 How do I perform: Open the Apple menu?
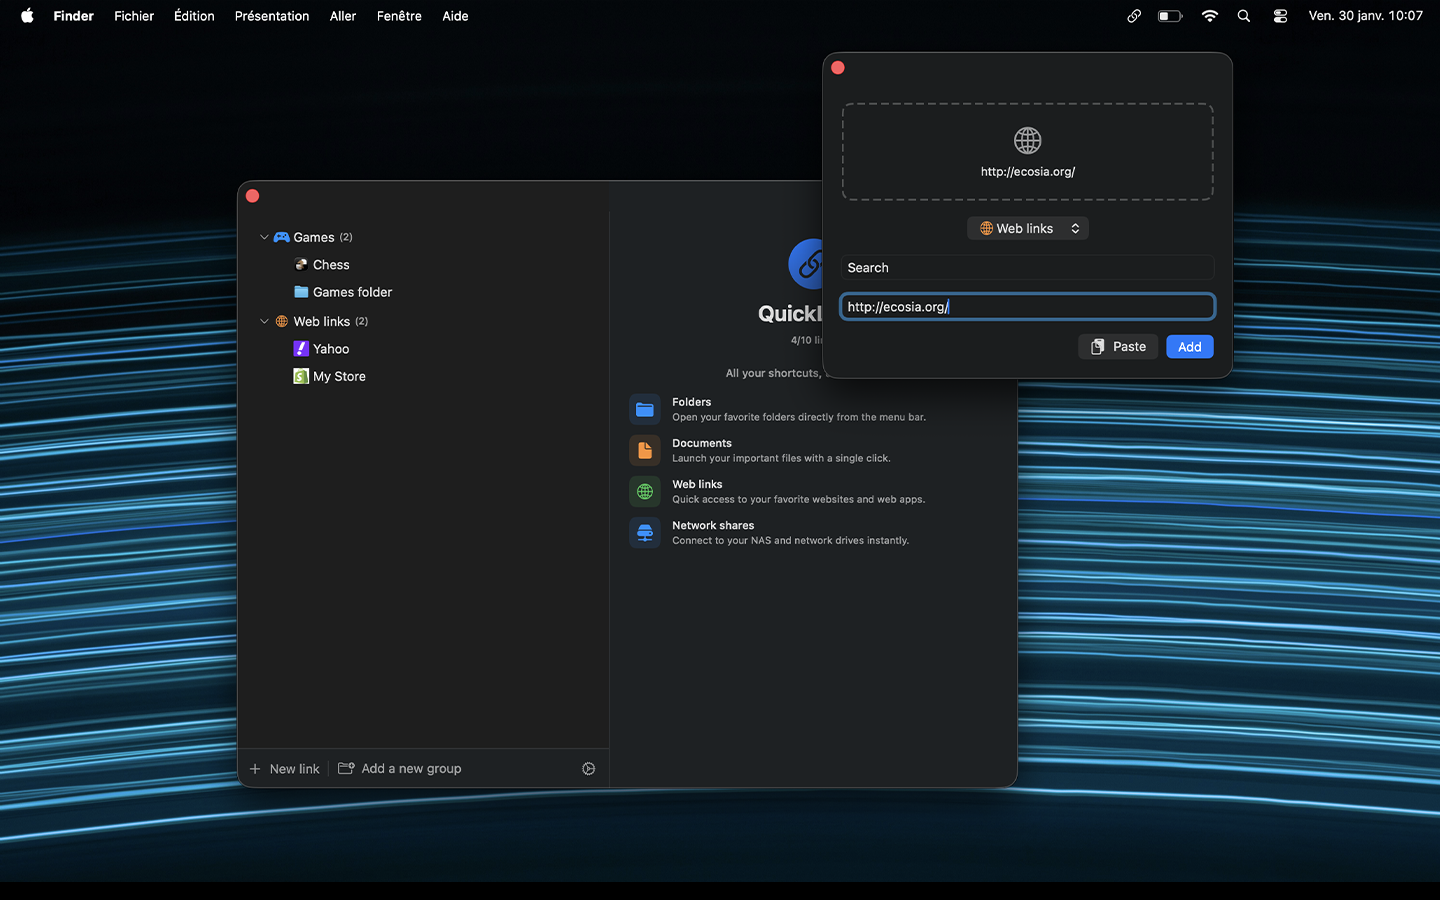click(x=27, y=15)
